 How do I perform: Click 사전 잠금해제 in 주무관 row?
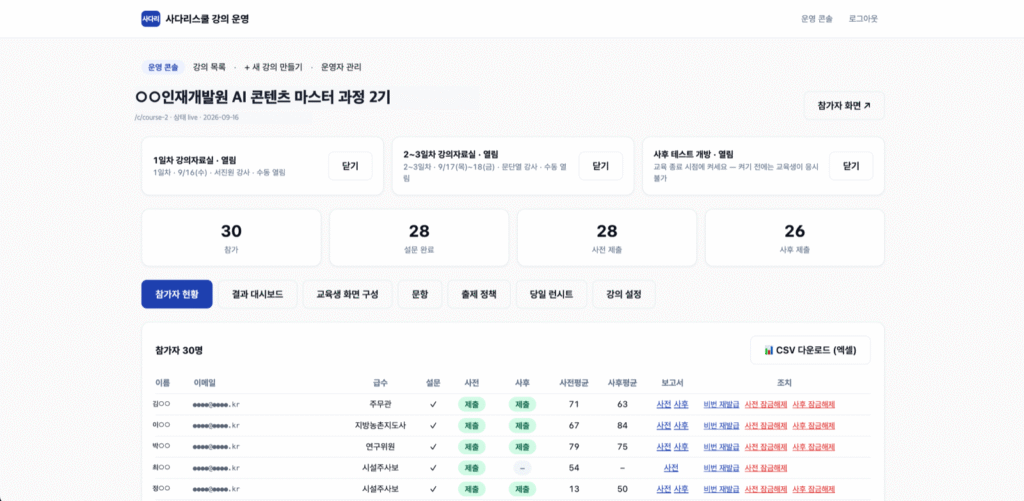point(765,404)
